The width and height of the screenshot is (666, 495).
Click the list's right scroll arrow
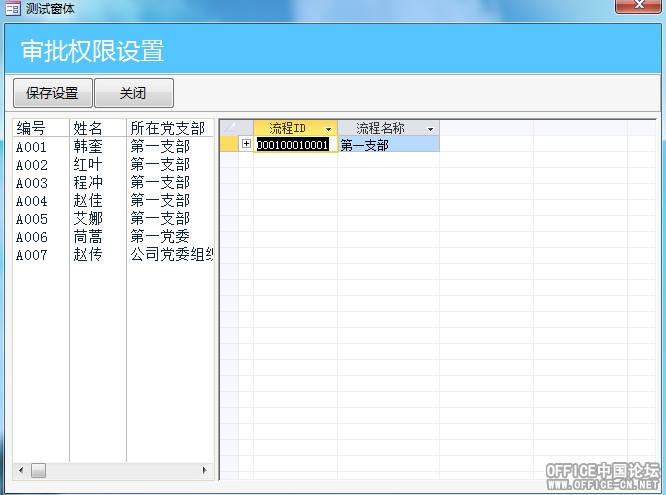pos(204,470)
